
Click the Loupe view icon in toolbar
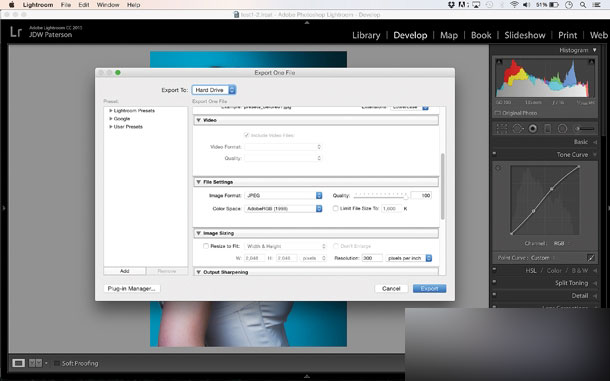18,363
